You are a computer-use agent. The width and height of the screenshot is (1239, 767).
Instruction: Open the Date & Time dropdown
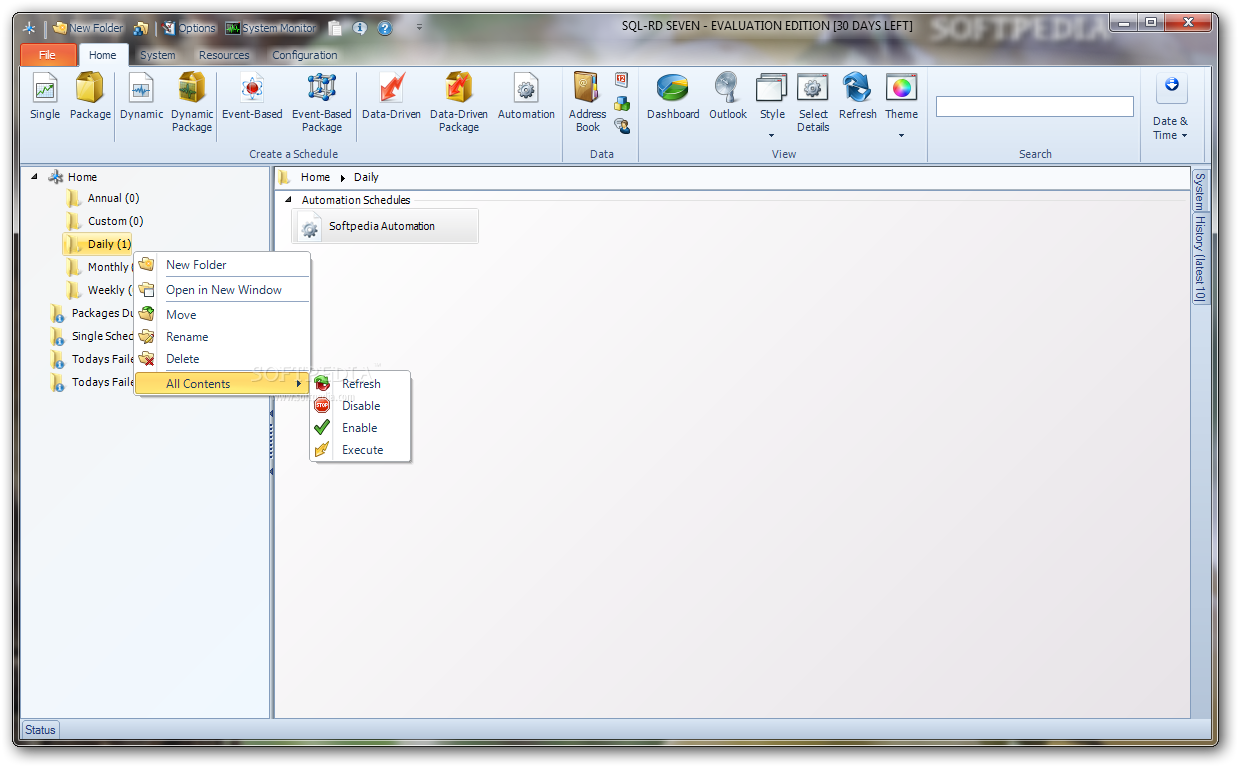click(x=1171, y=107)
